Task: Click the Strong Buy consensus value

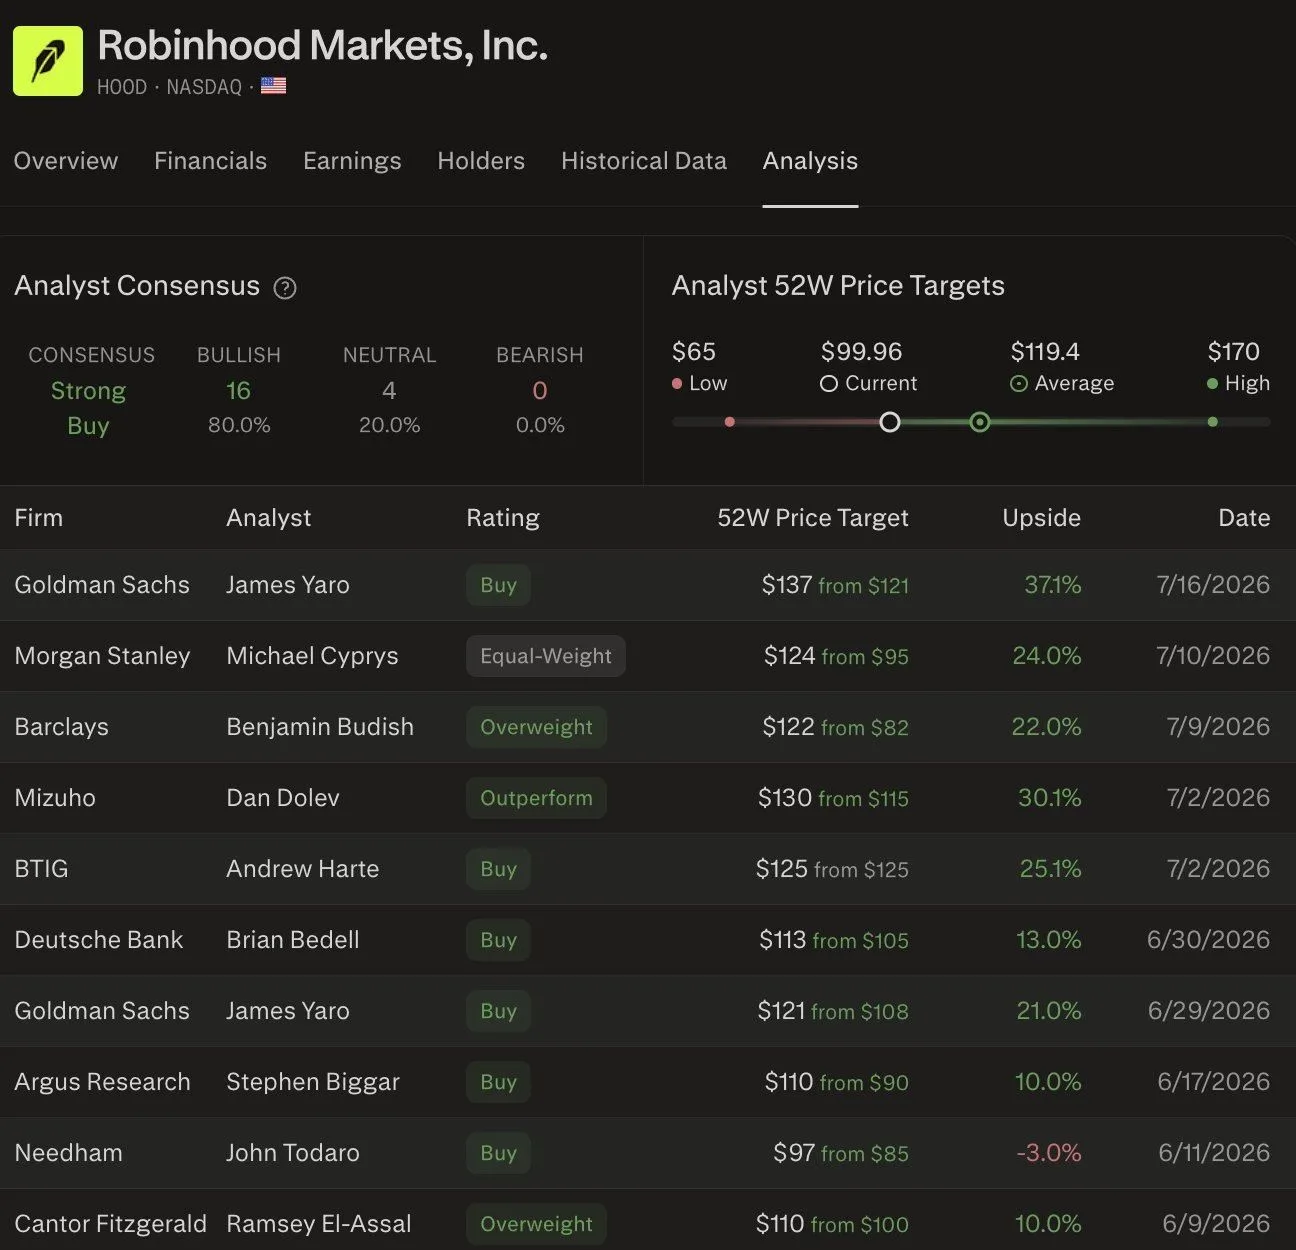Action: (88, 408)
